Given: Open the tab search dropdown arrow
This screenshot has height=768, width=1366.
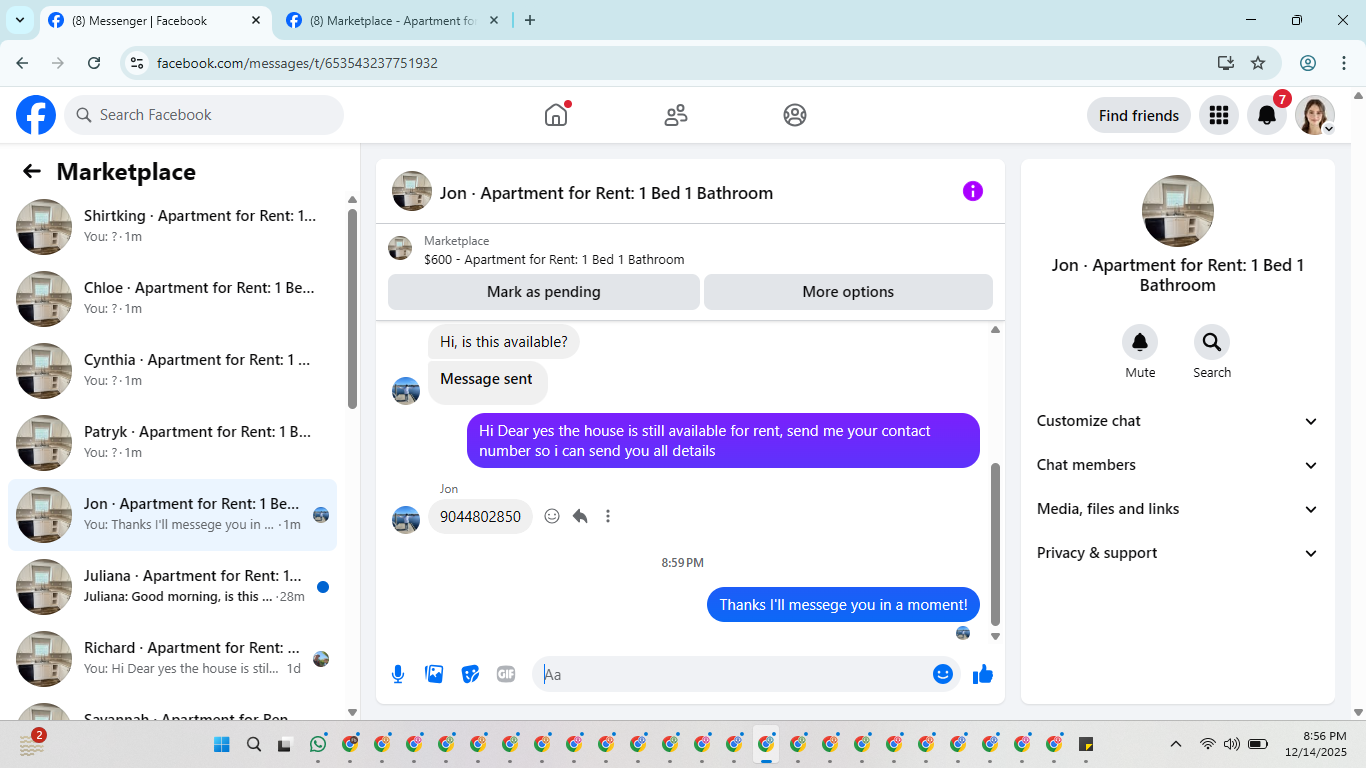Looking at the screenshot, I should (x=19, y=20).
